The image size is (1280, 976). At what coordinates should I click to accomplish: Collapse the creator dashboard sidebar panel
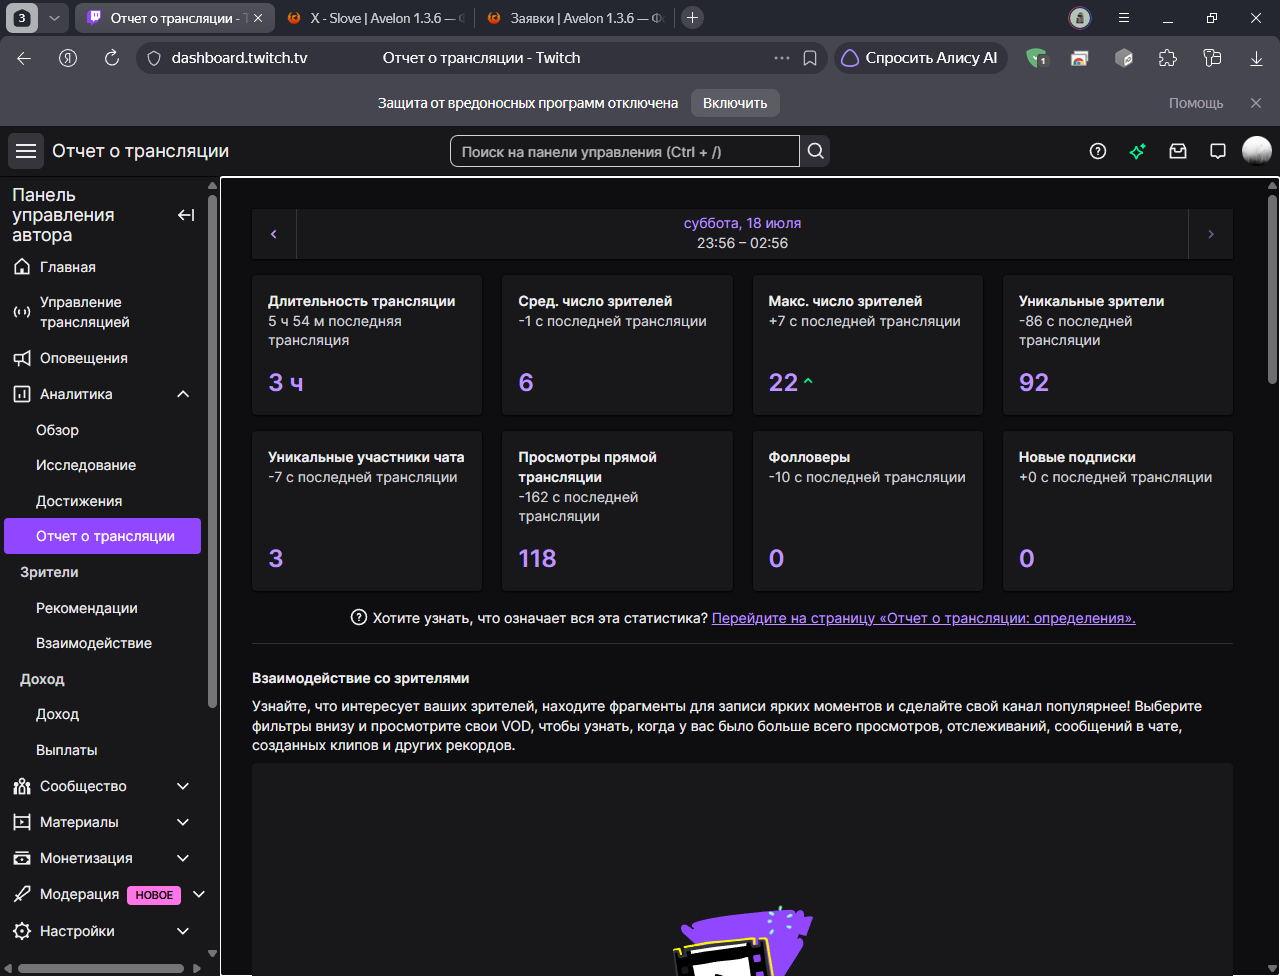pyautogui.click(x=186, y=215)
